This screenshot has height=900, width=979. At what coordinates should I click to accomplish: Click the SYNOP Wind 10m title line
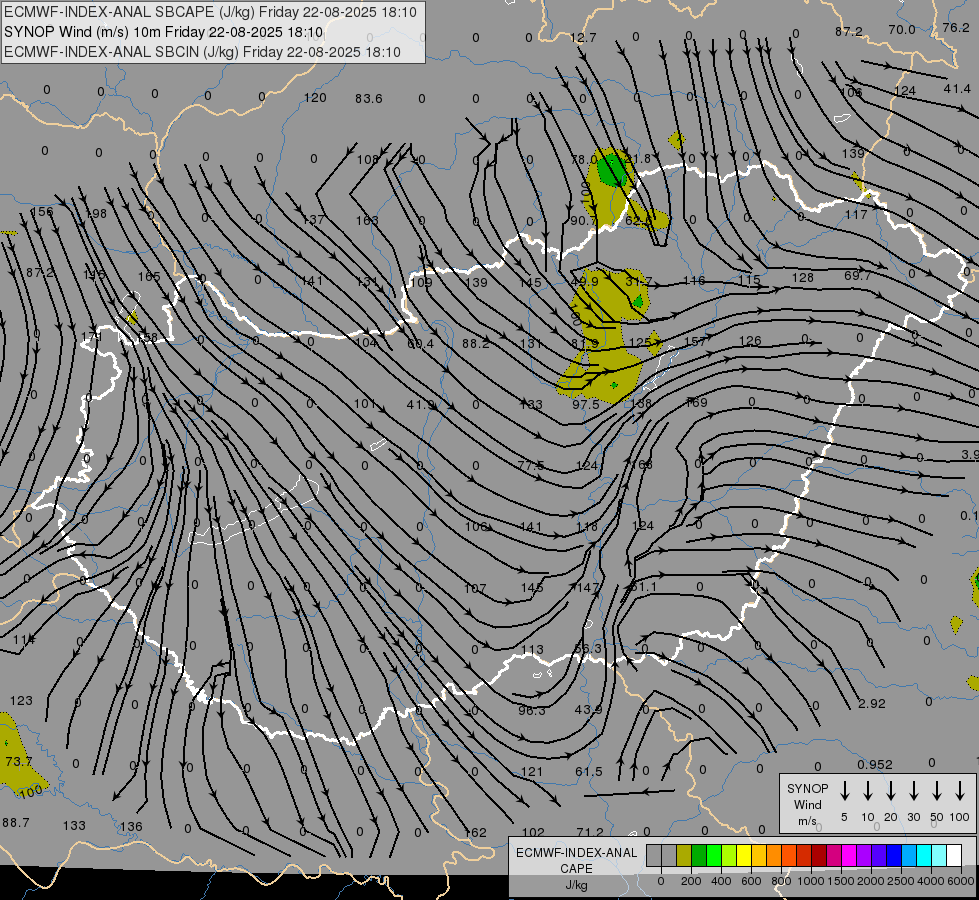tap(164, 32)
